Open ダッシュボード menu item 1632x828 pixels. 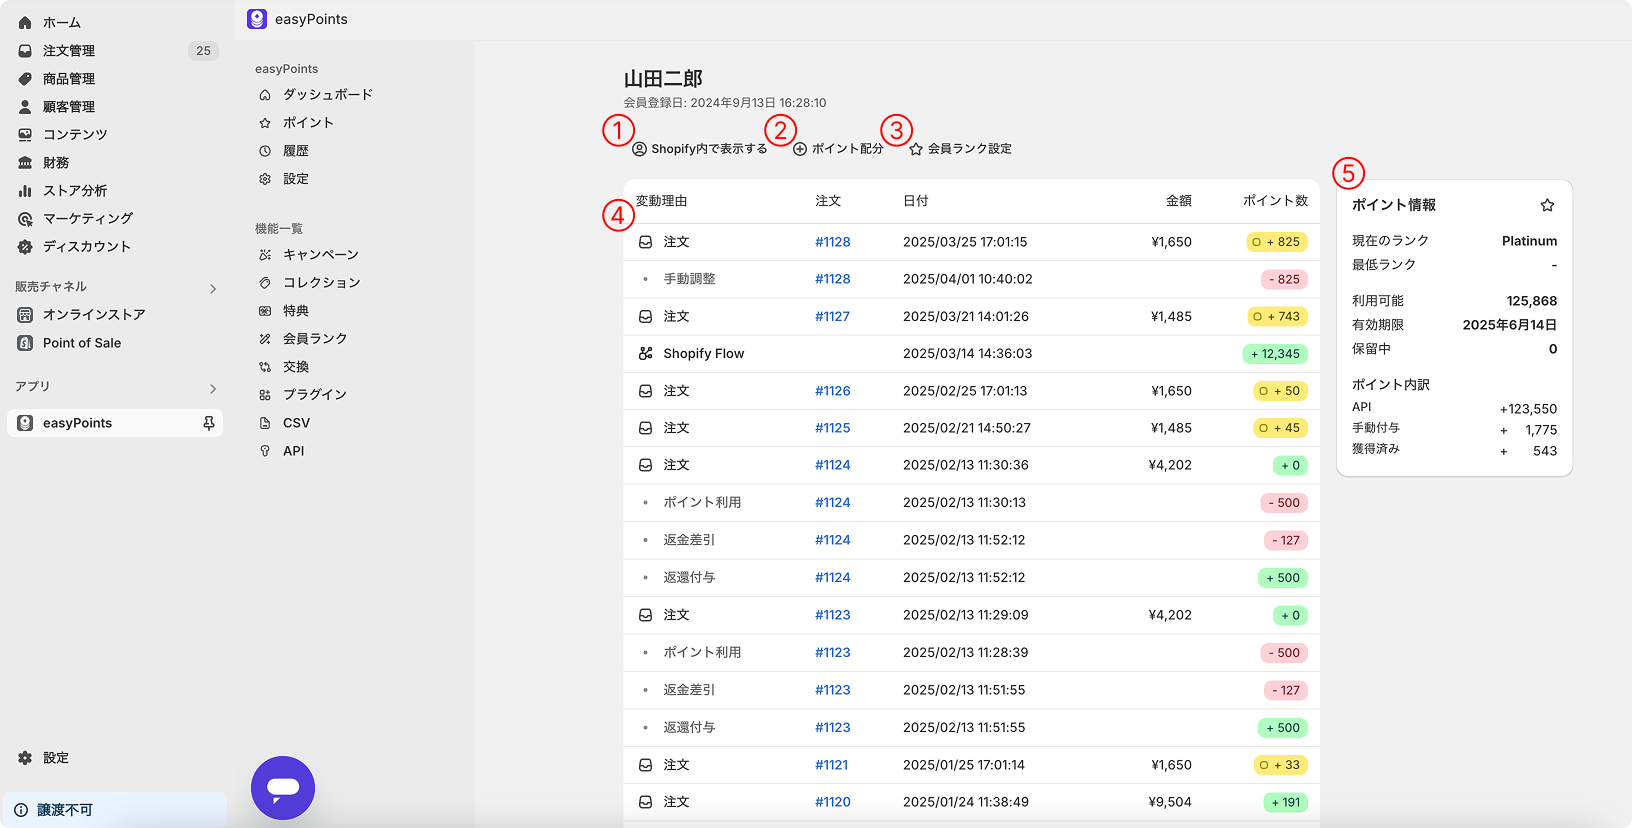328,94
